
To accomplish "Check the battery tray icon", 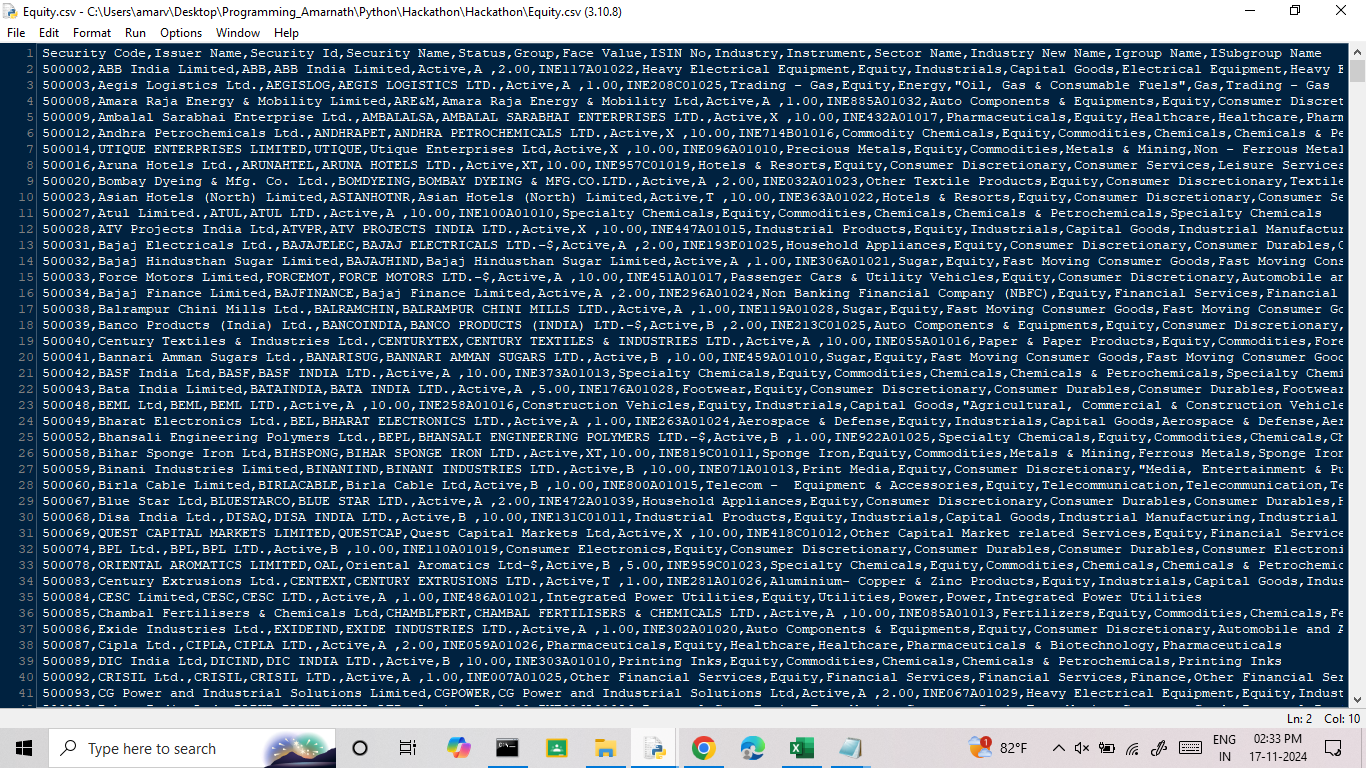I will pos(1107,748).
